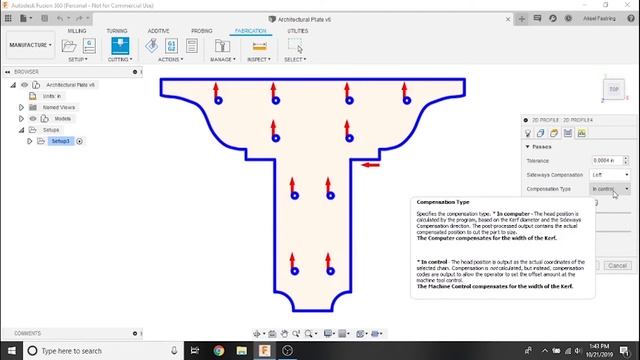Open the Linking tab icon in 2D Profile dialog
This screenshot has height=360, width=640.
(582, 133)
